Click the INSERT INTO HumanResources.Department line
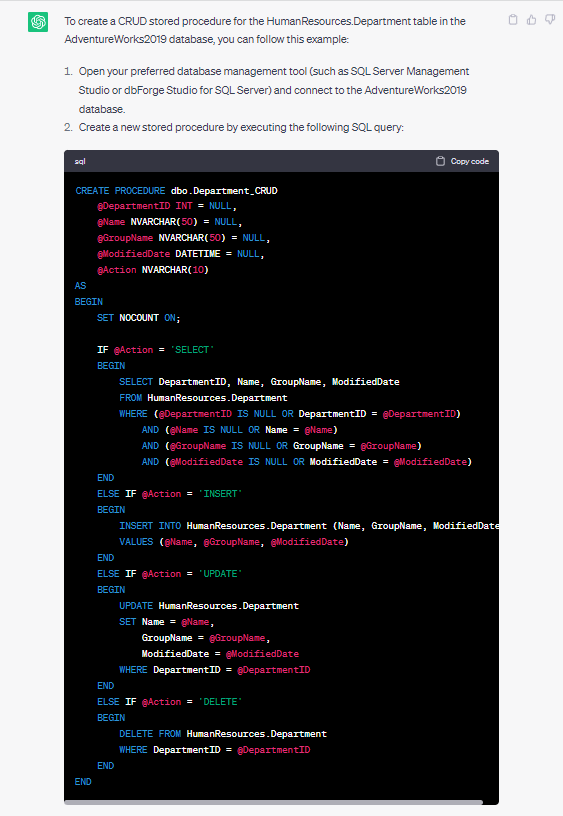 click(309, 526)
